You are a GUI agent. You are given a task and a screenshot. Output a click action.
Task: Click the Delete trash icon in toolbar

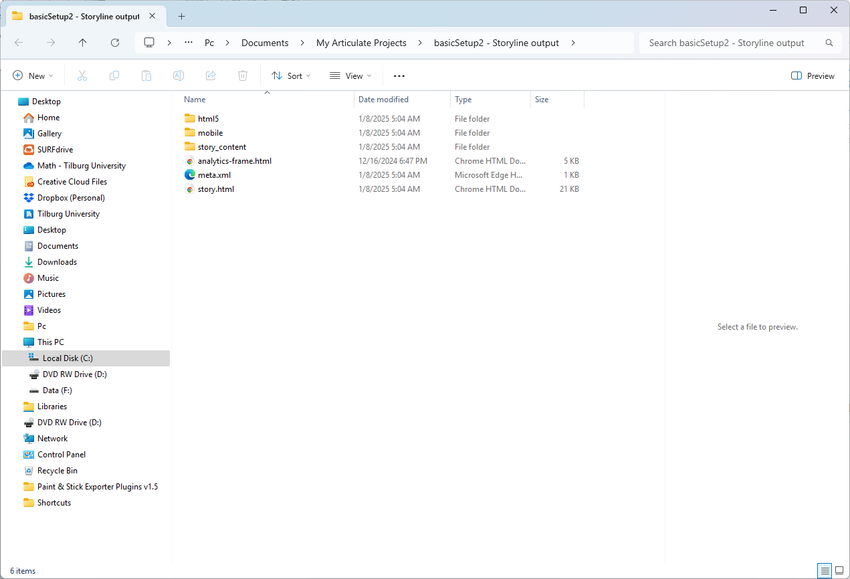(242, 76)
